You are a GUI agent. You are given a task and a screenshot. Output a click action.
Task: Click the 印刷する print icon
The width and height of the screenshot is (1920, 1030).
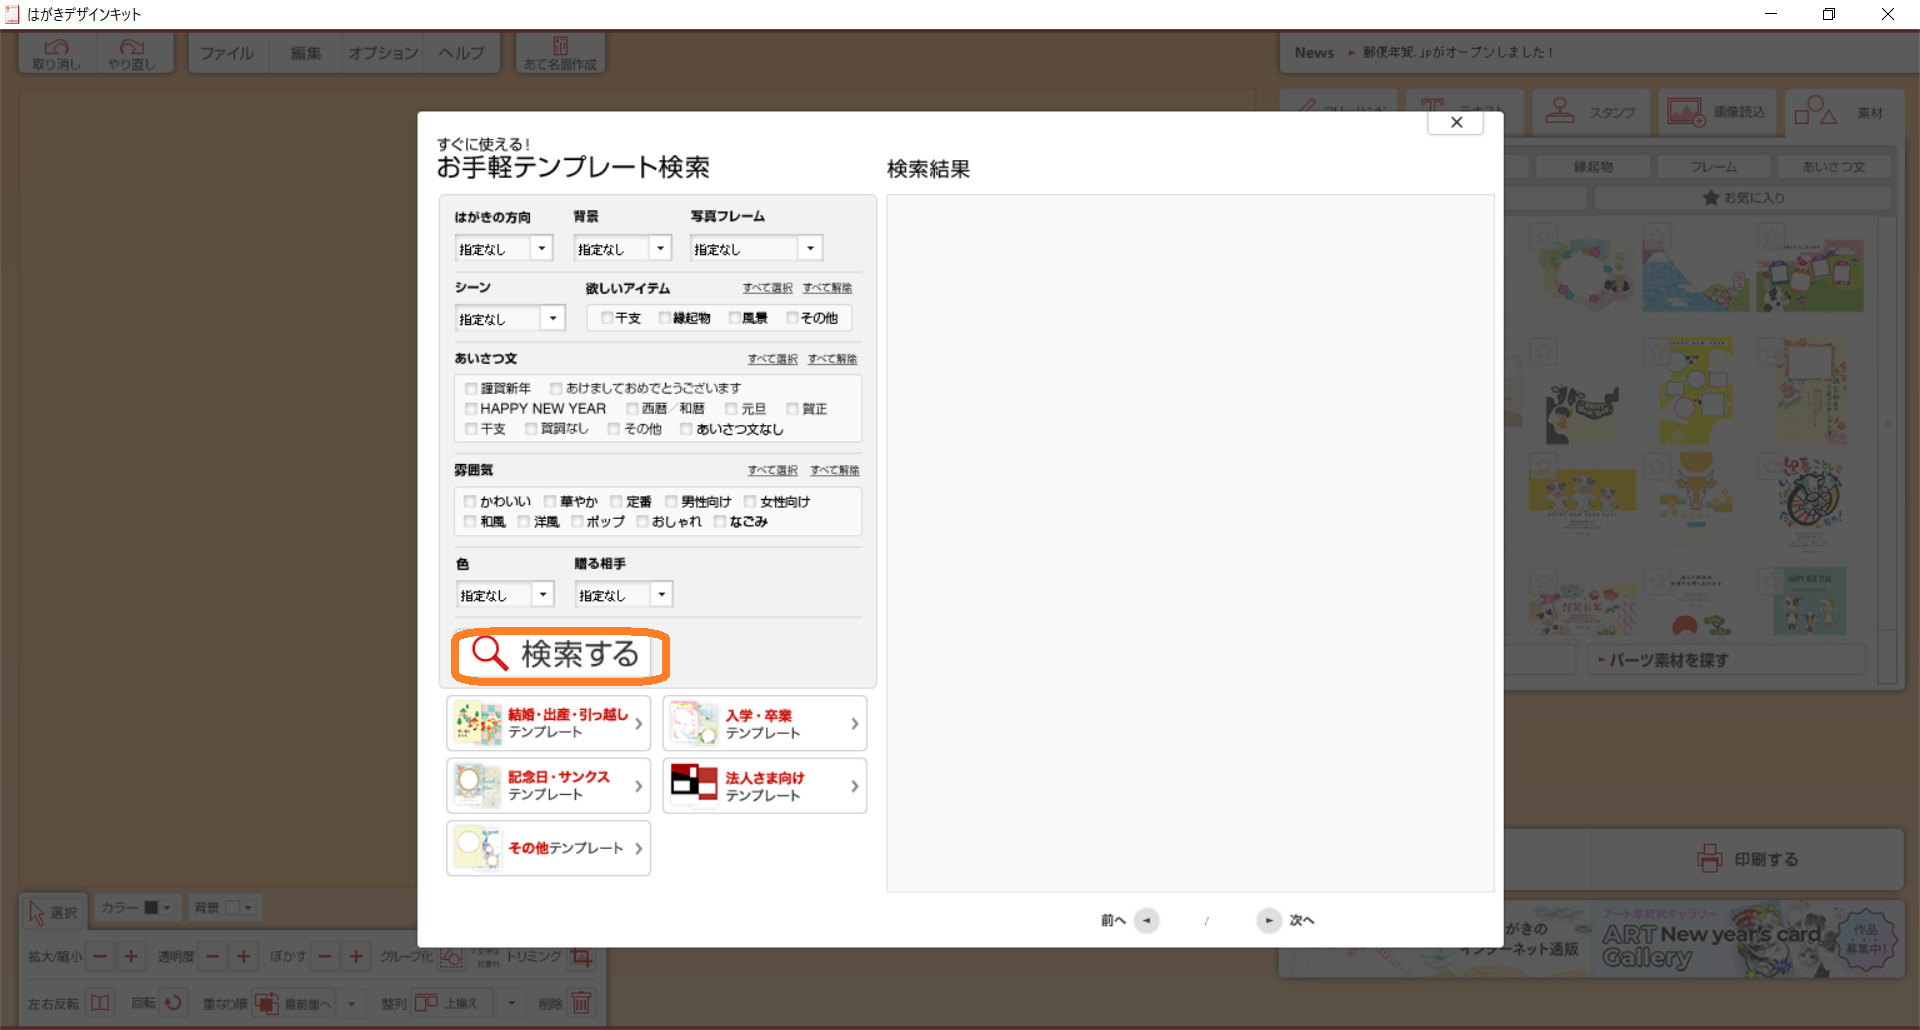point(1710,858)
